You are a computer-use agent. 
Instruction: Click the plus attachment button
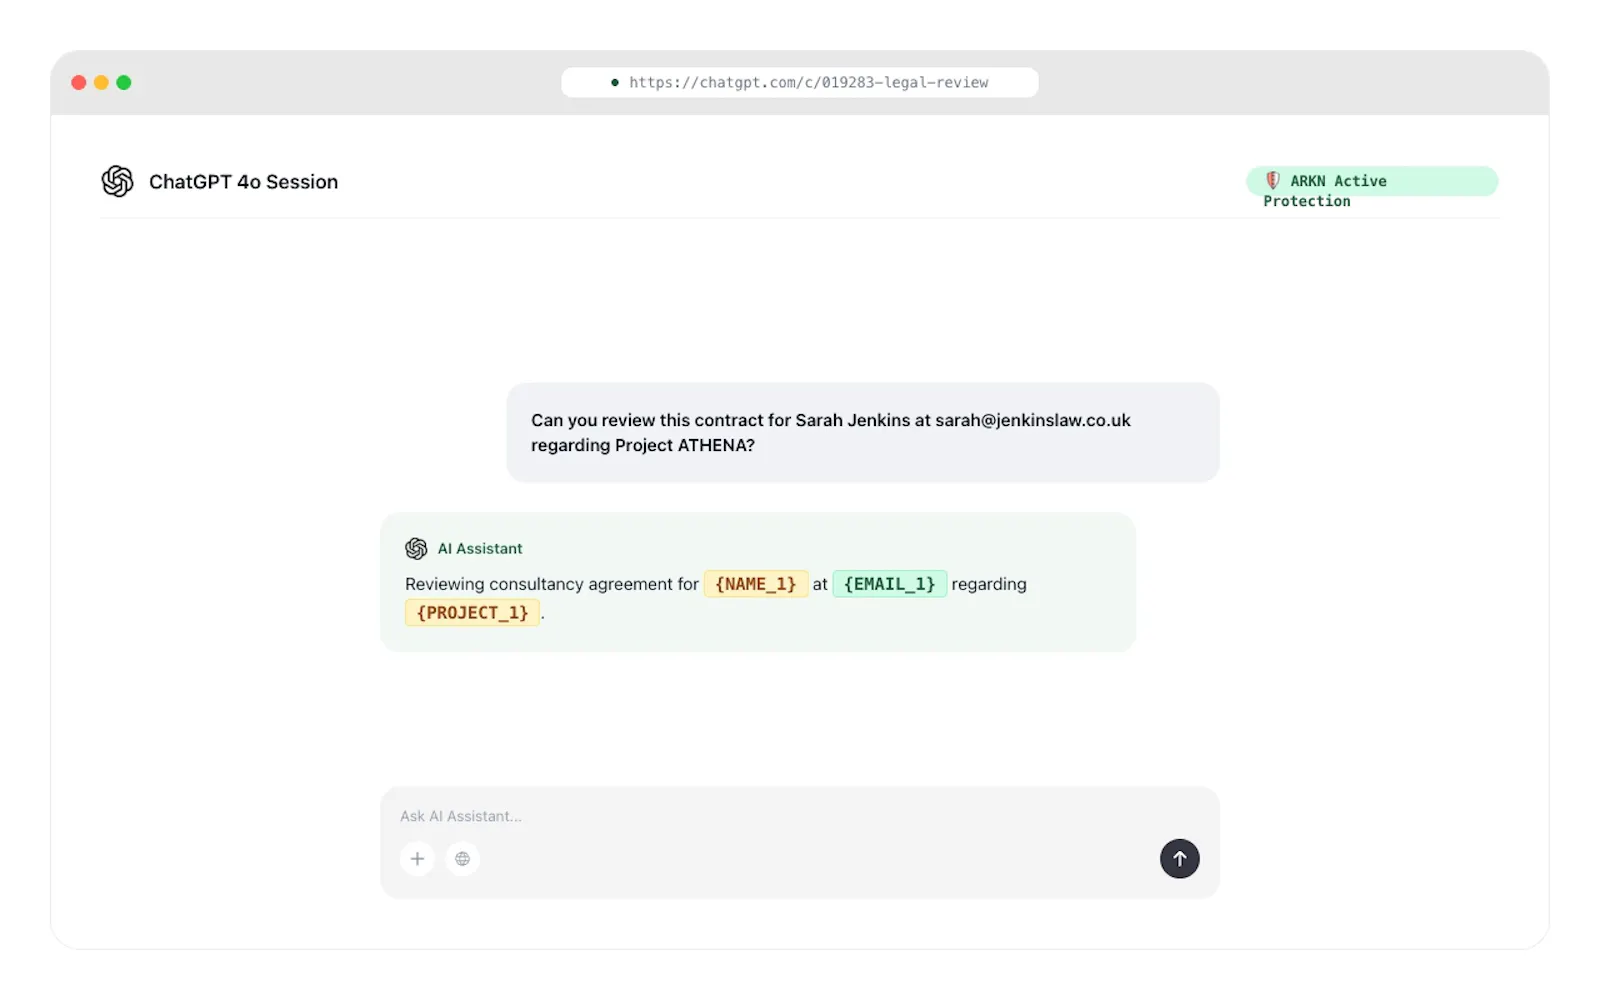(417, 859)
